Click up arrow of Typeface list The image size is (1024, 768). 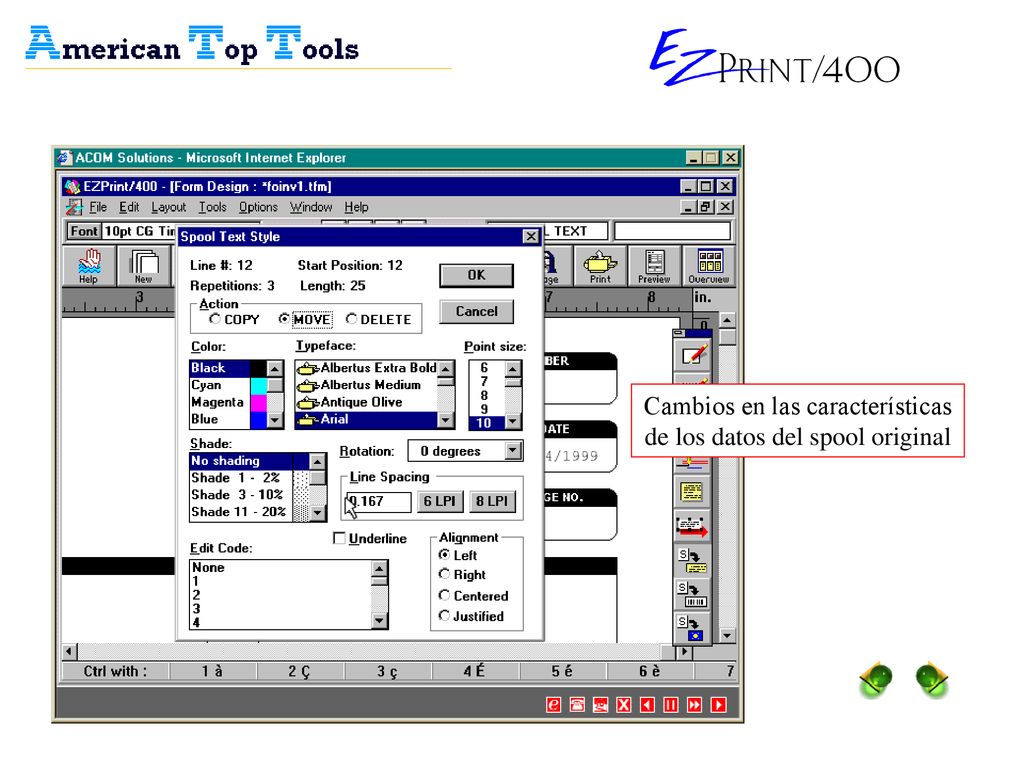tap(446, 369)
